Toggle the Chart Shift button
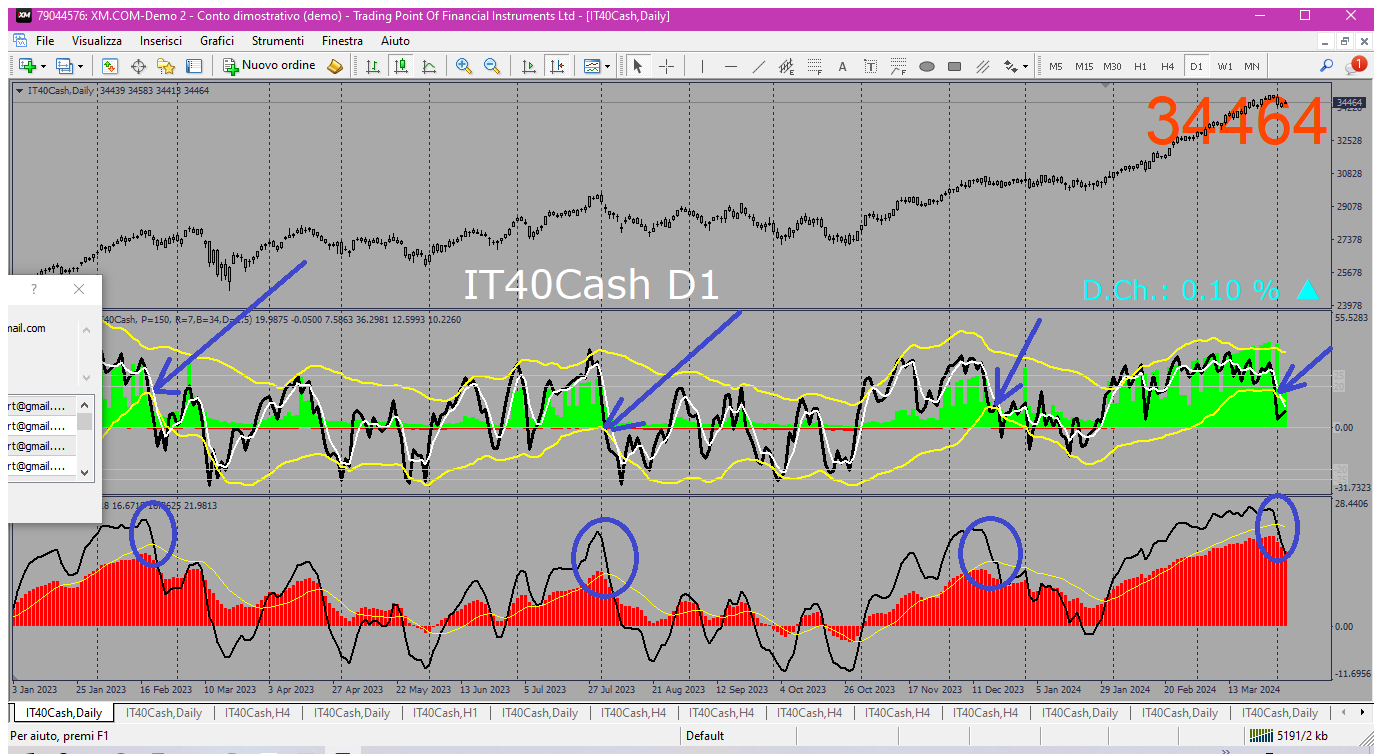Viewport: 1382px width, 754px height. pyautogui.click(x=557, y=66)
